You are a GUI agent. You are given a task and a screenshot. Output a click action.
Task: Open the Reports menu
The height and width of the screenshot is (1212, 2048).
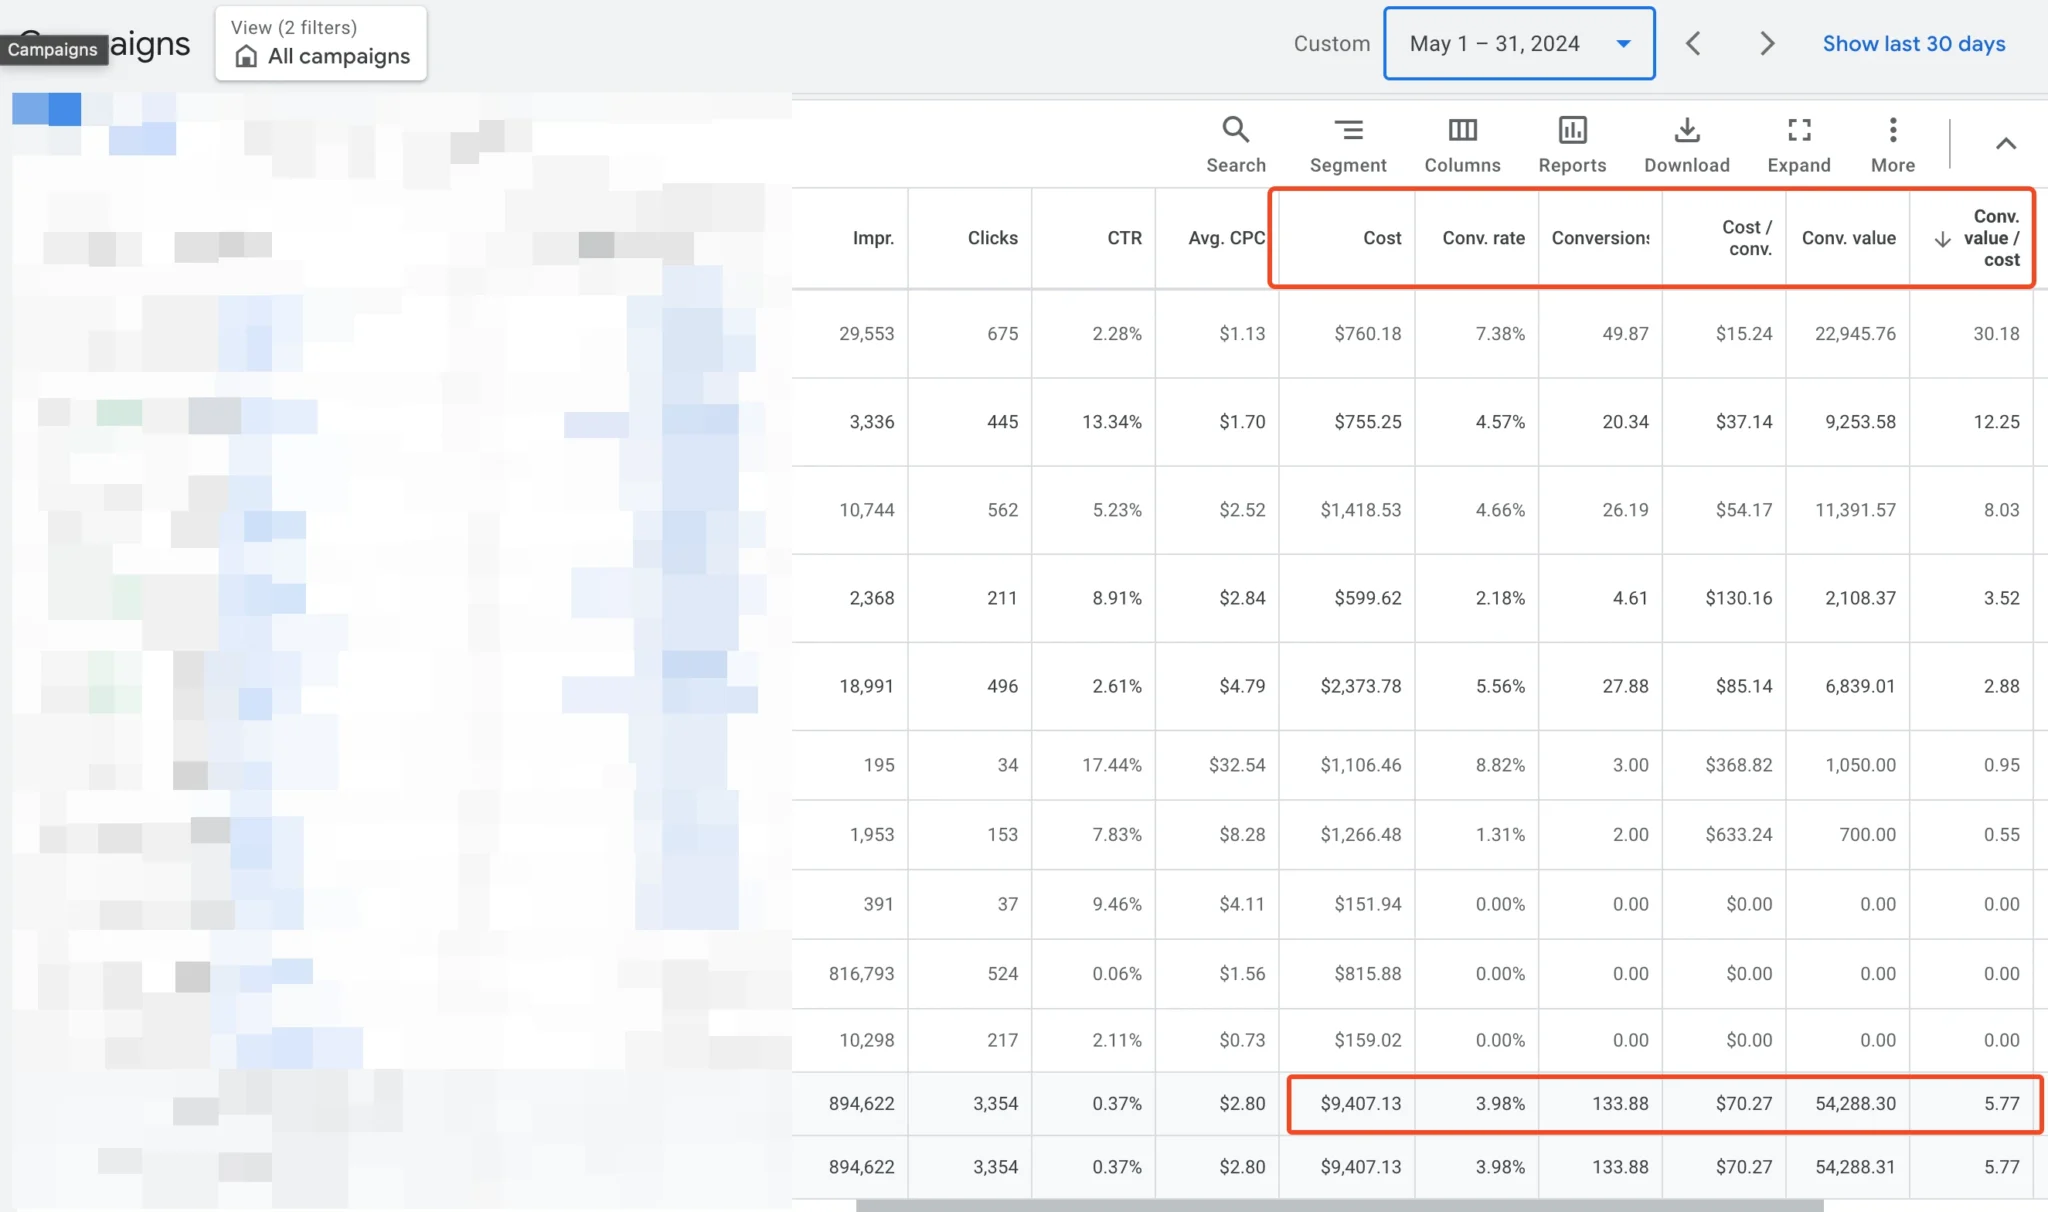click(x=1572, y=144)
